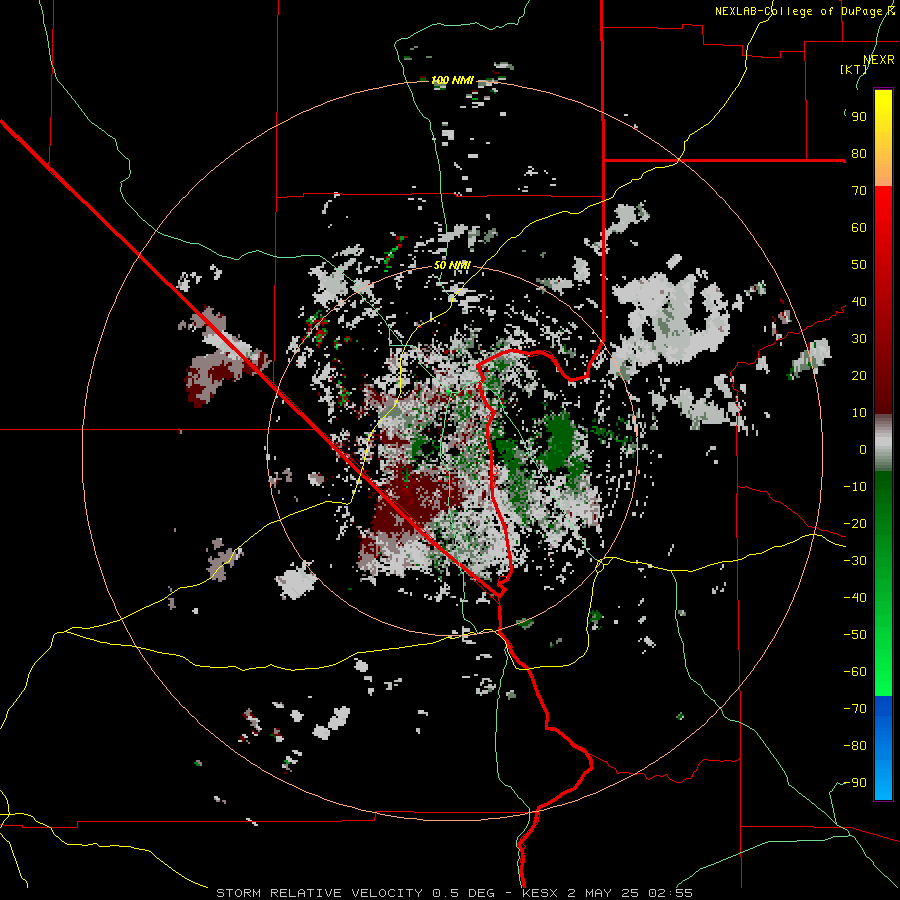Viewport: 900px width, 900px height.
Task: Click the '100 NMI' range ring label
Action: [x=452, y=80]
